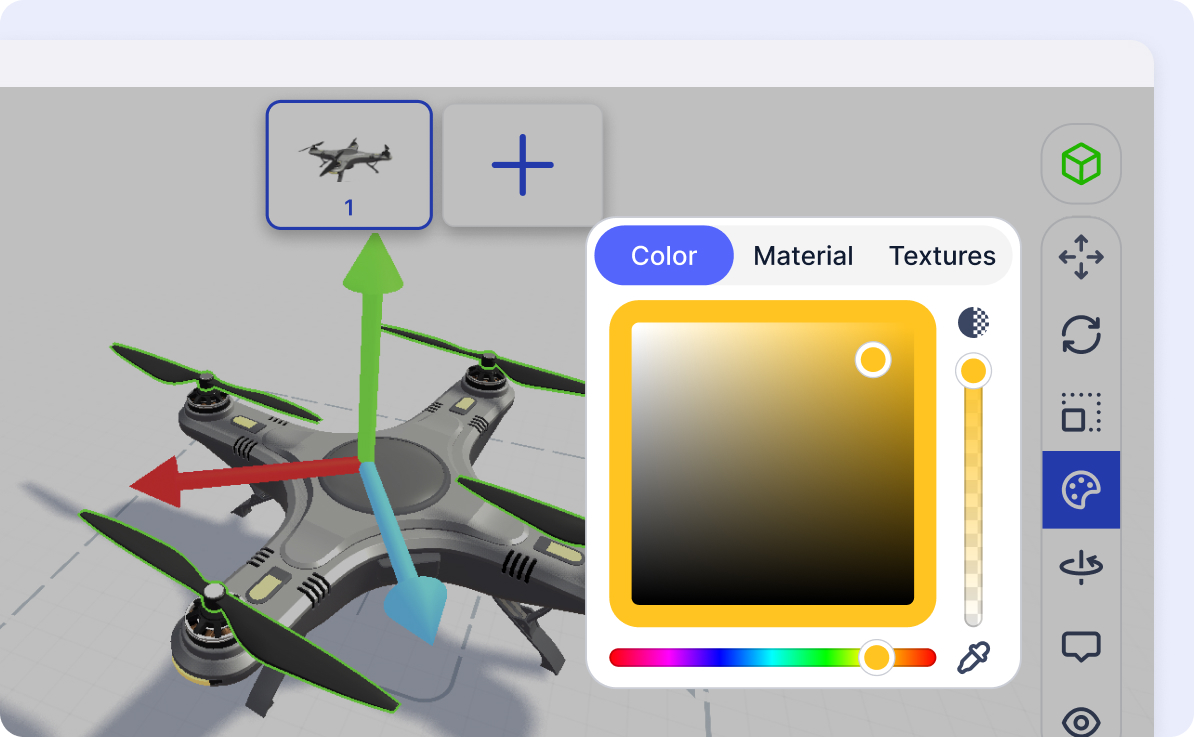Pick a color with the eyedropper
Image resolution: width=1194 pixels, height=737 pixels.
pos(973,657)
